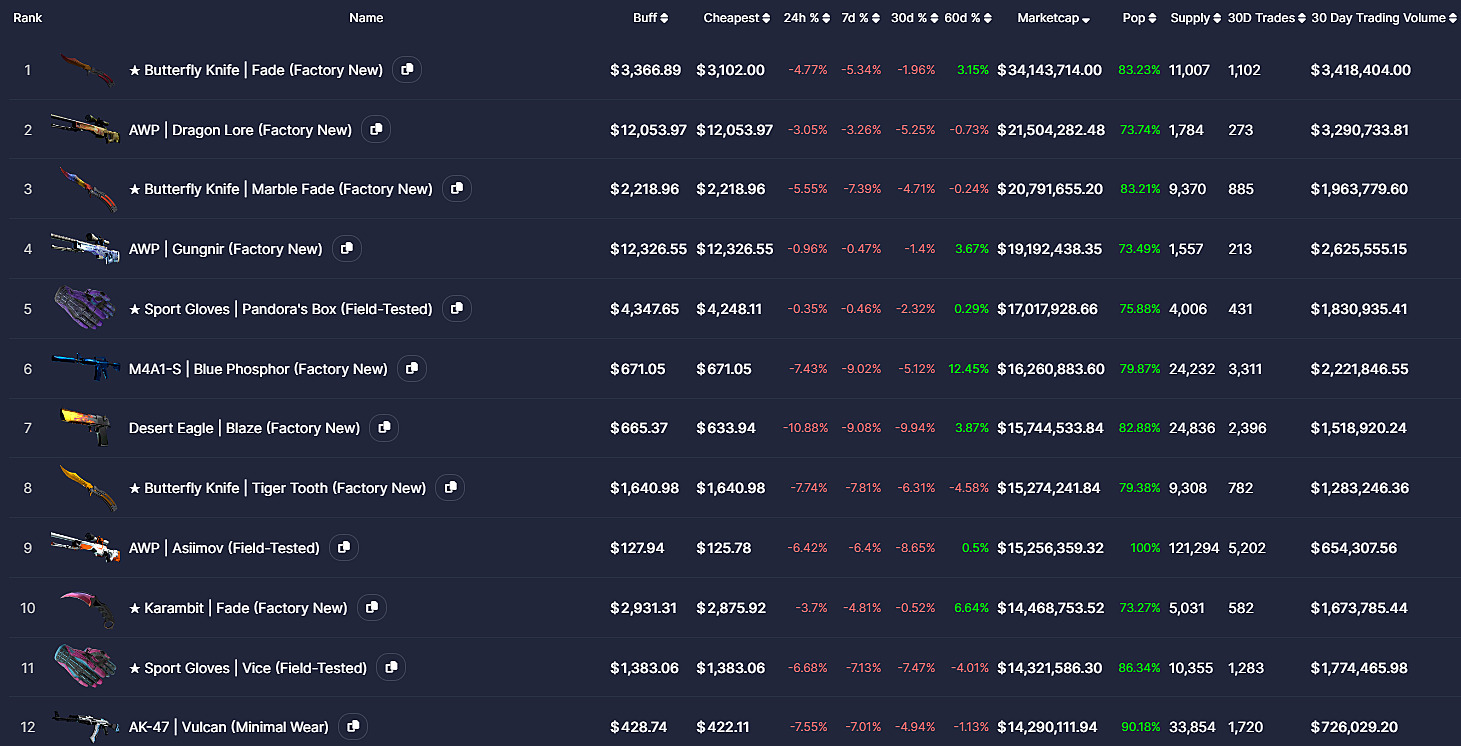Sort by 30D Trades column
Image resolution: width=1461 pixels, height=746 pixels.
coord(1266,18)
